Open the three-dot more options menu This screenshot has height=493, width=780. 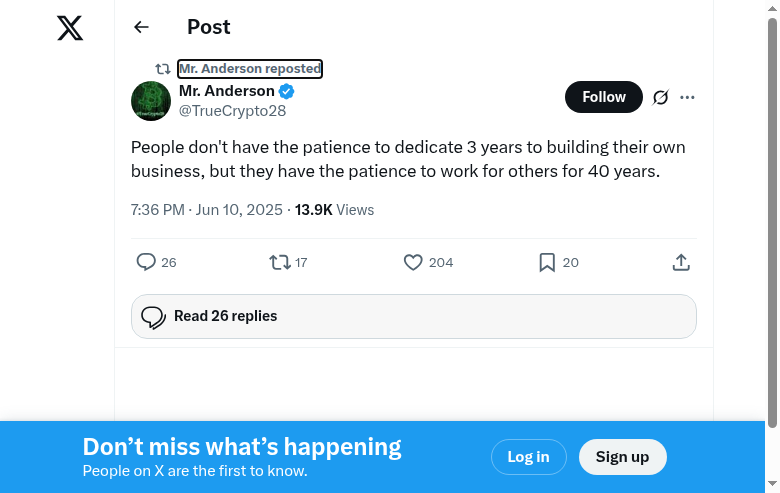(687, 97)
